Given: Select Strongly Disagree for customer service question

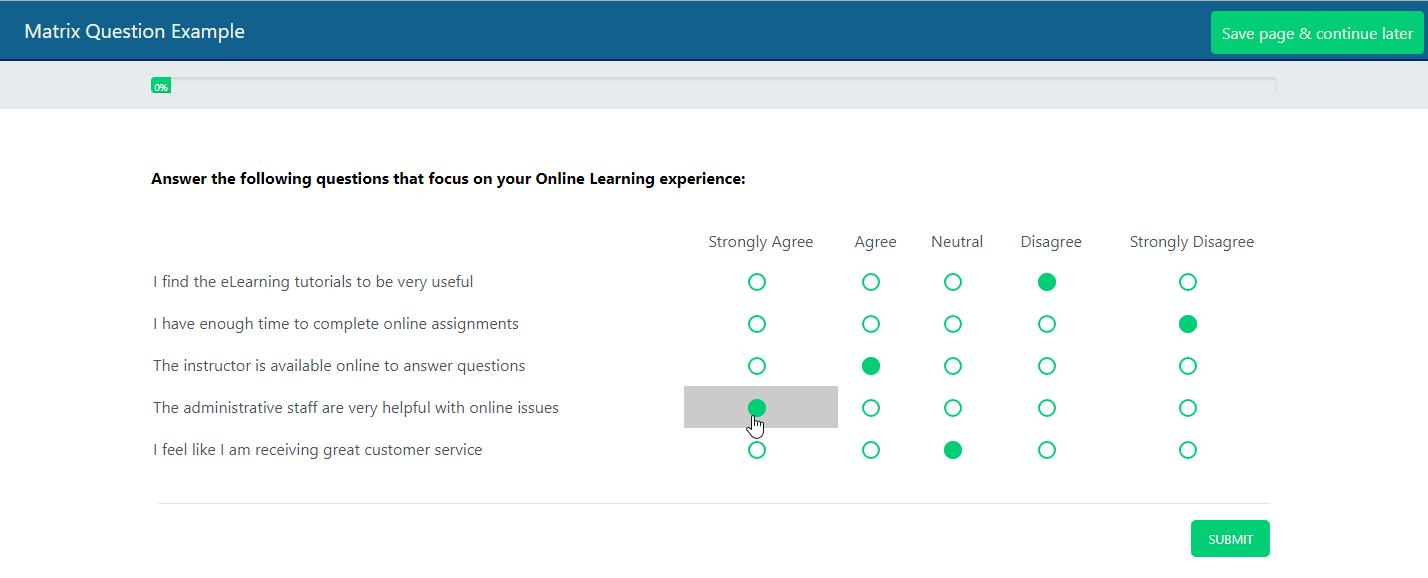Looking at the screenshot, I should tap(1188, 449).
